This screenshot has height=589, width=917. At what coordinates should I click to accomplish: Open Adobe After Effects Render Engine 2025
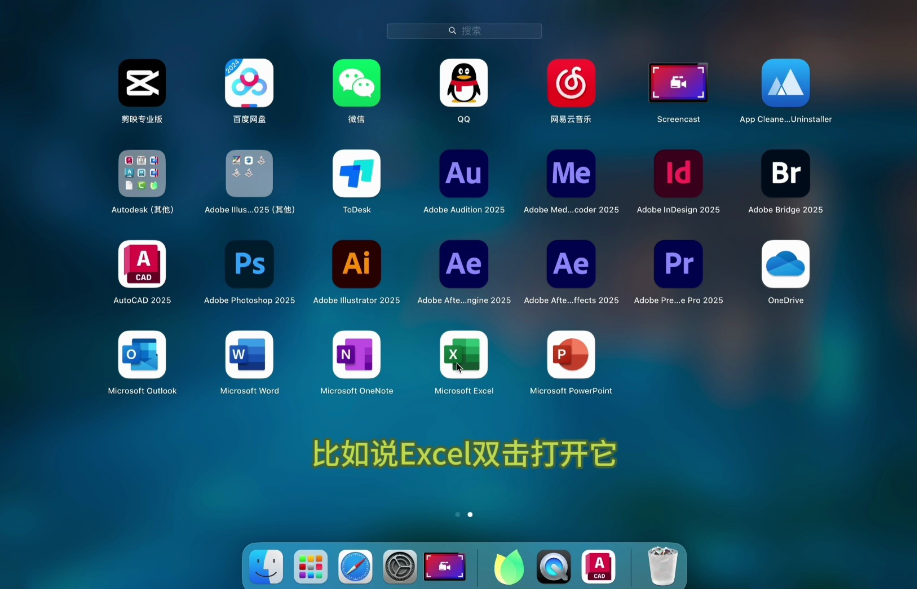(464, 264)
